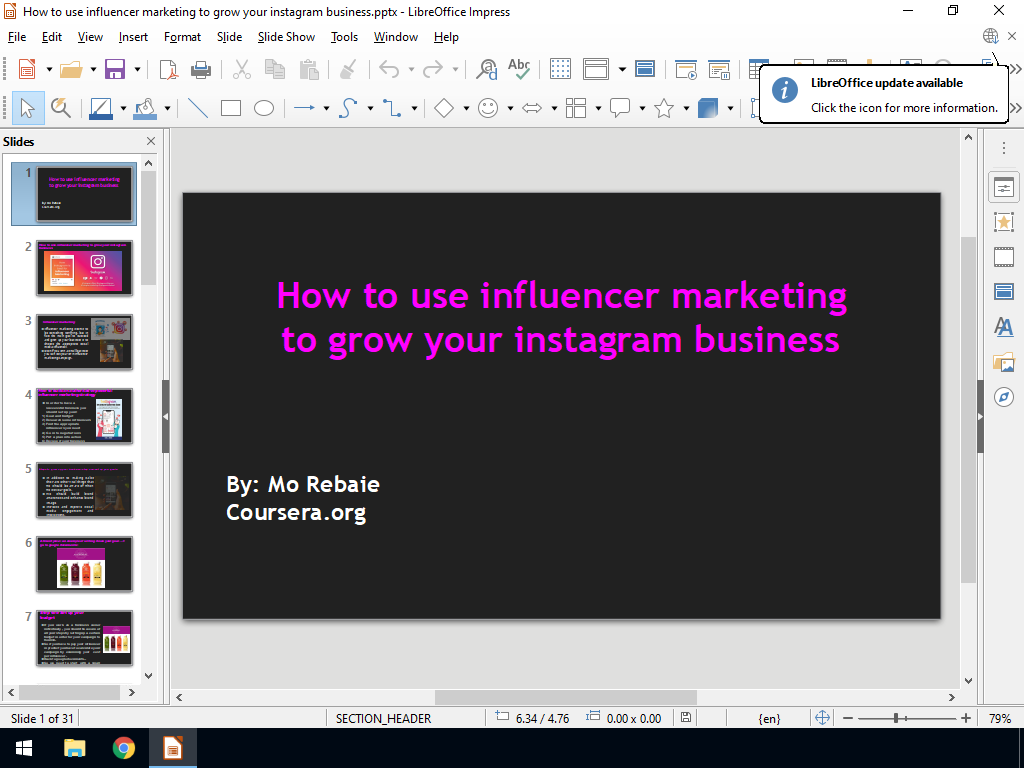The width and height of the screenshot is (1024, 768).
Task: Toggle the Display Grid button
Action: [561, 69]
